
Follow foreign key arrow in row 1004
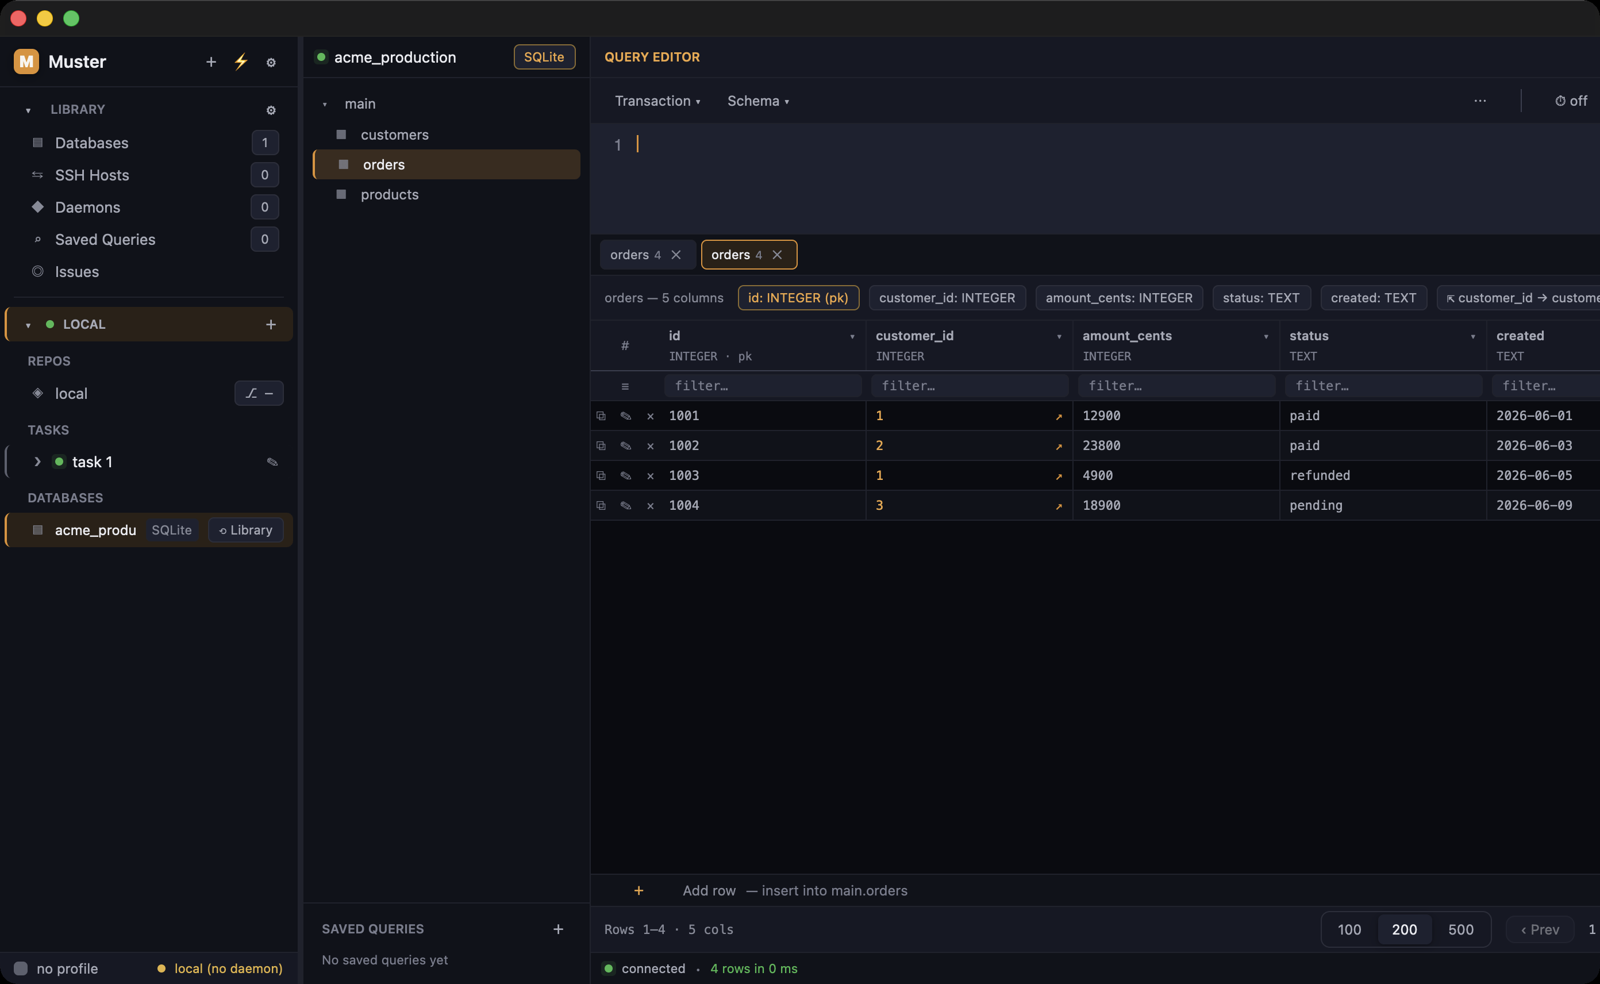[1058, 507]
